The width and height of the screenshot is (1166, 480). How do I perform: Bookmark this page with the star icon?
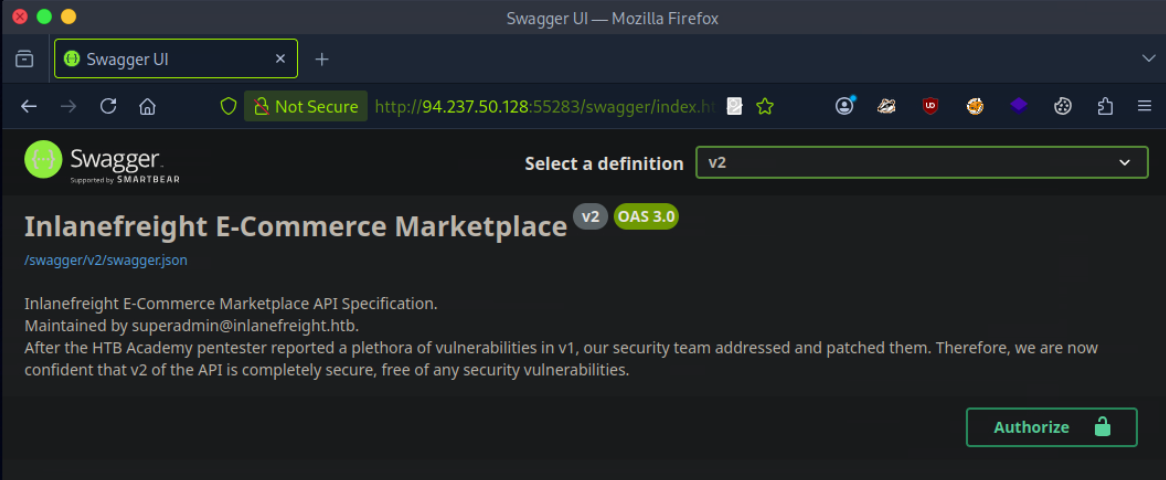tap(765, 106)
